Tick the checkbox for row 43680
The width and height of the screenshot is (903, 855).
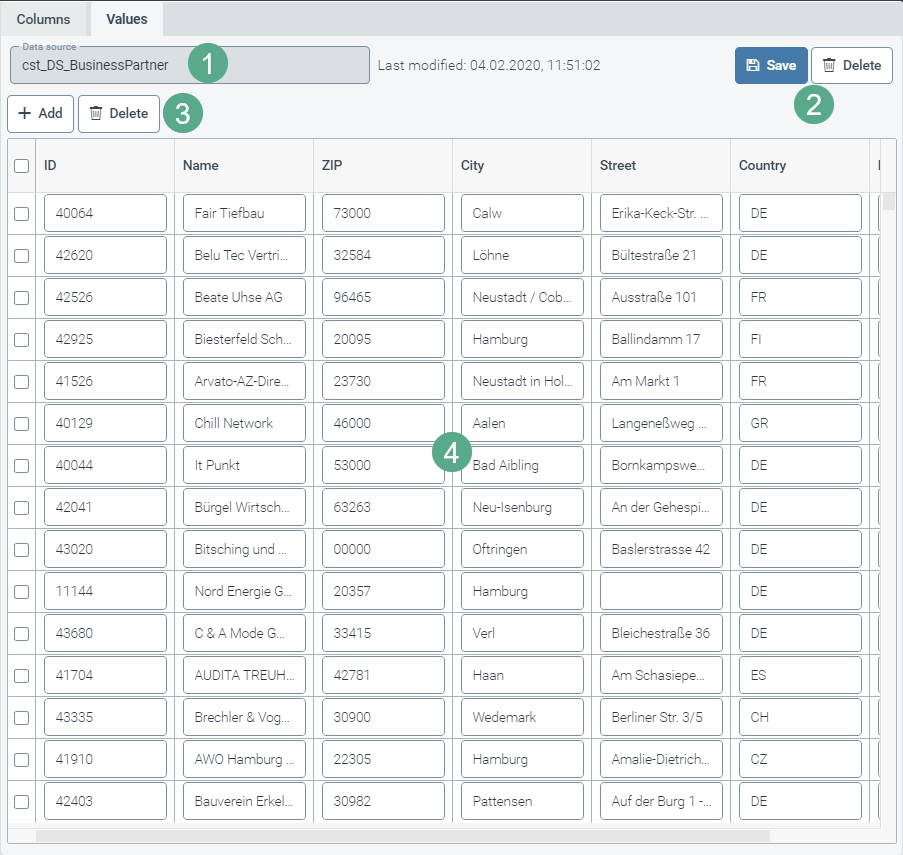click(x=21, y=633)
